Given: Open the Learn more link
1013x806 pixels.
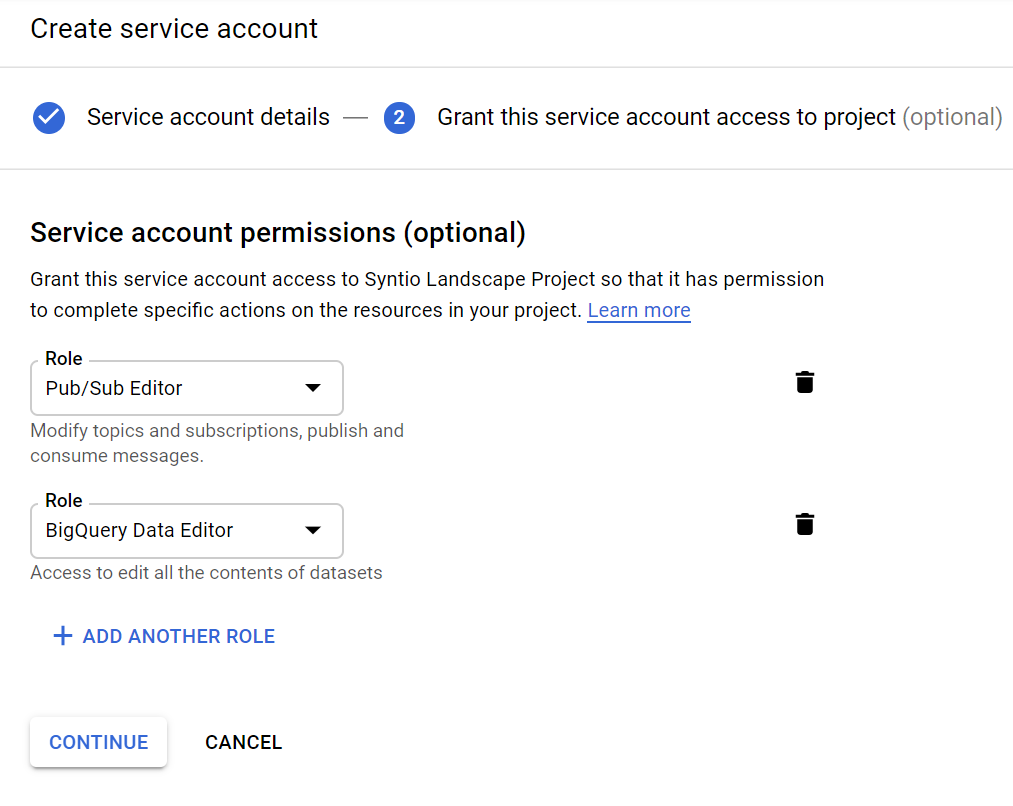Looking at the screenshot, I should tap(639, 311).
